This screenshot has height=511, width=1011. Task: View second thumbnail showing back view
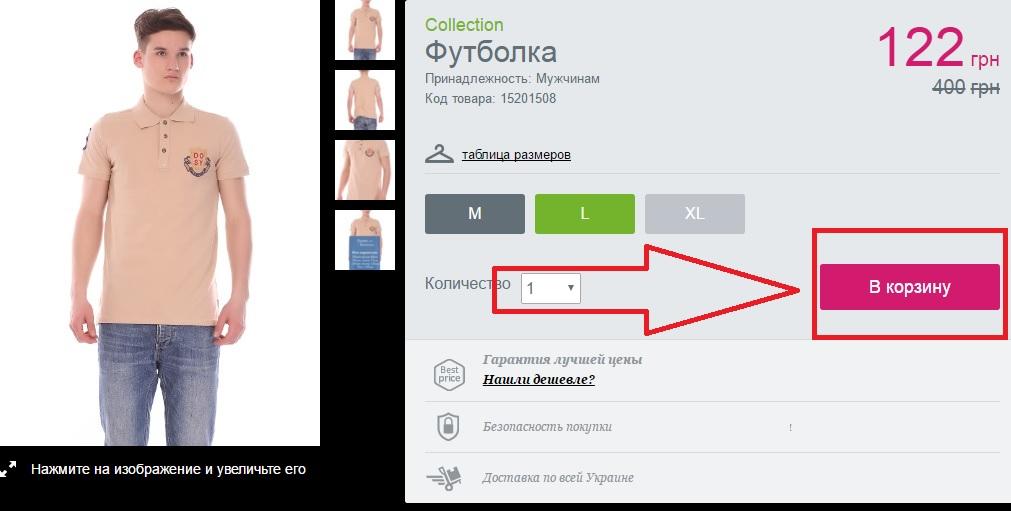[x=365, y=100]
